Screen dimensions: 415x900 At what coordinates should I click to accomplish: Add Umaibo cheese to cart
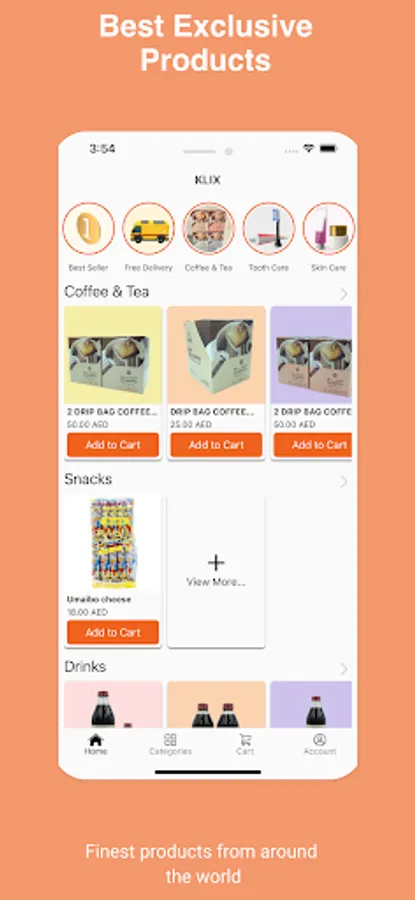[113, 633]
